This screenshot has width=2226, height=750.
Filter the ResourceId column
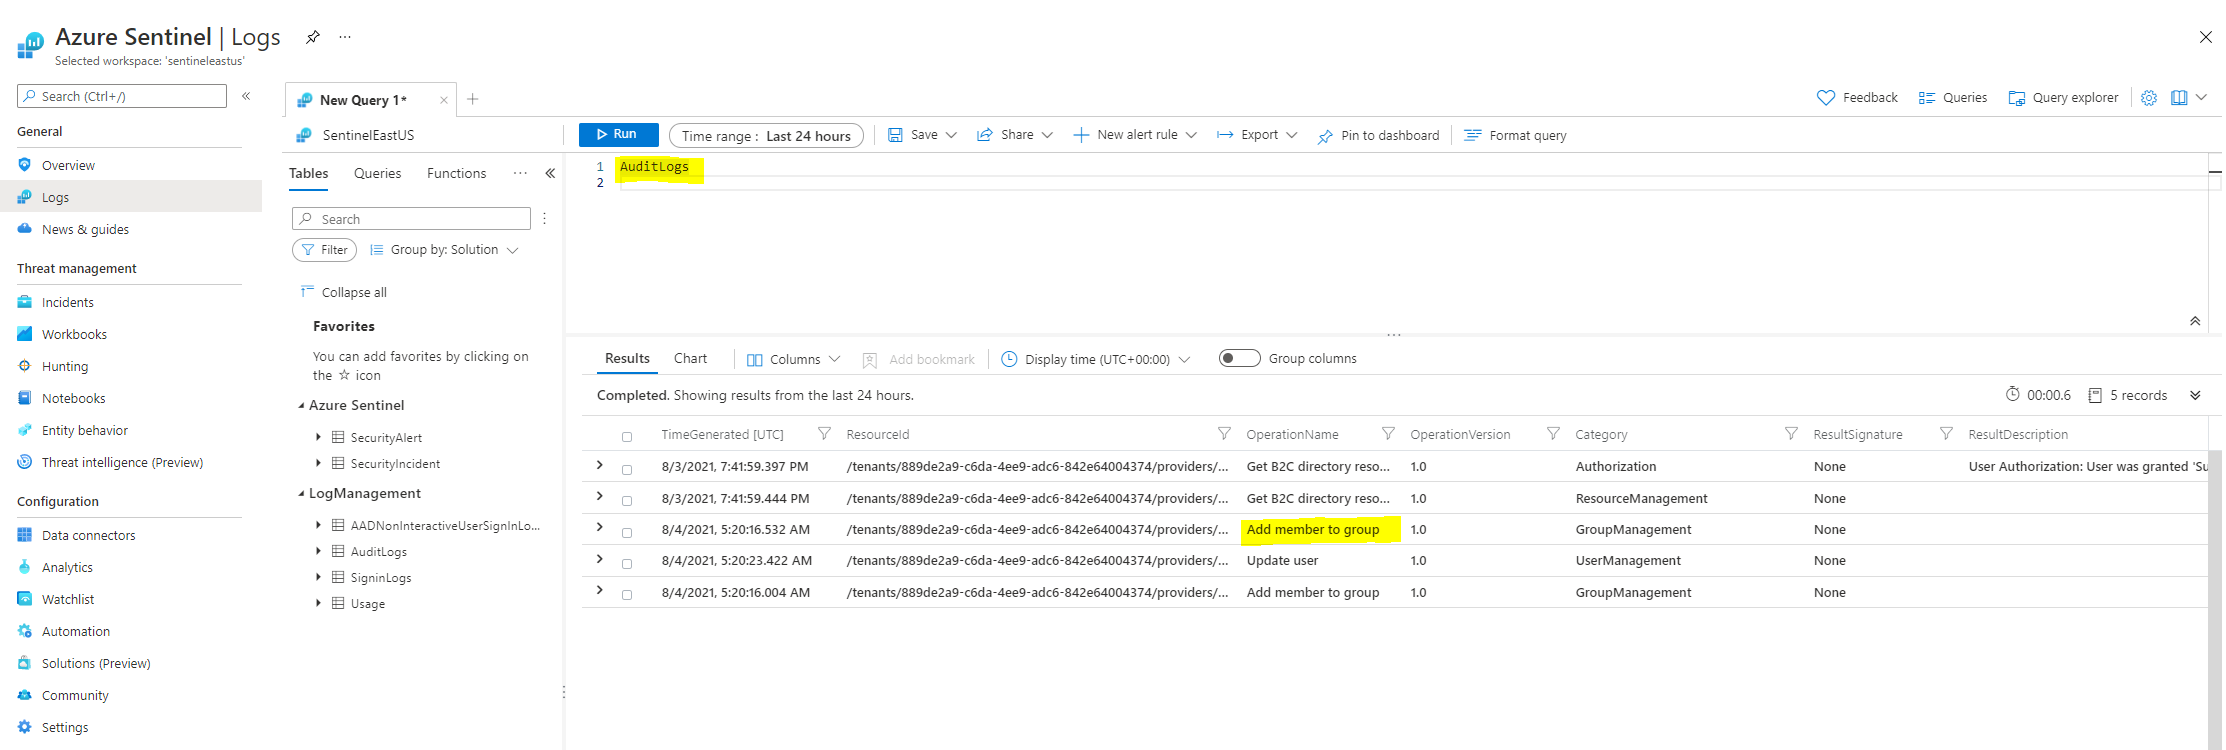point(1224,434)
